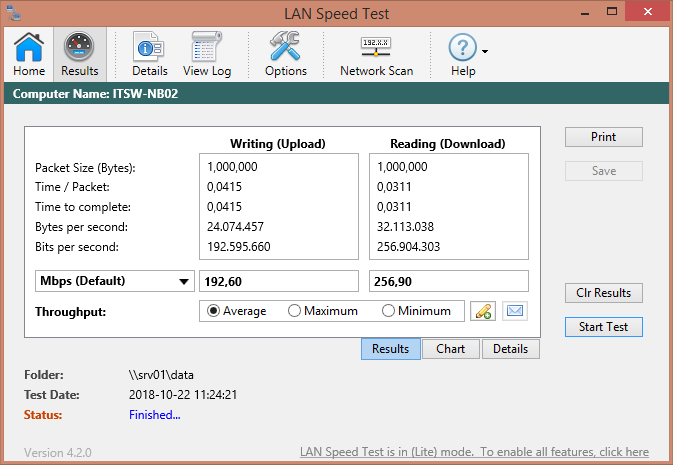
Task: Click the upload throughput value field
Action: [279, 281]
